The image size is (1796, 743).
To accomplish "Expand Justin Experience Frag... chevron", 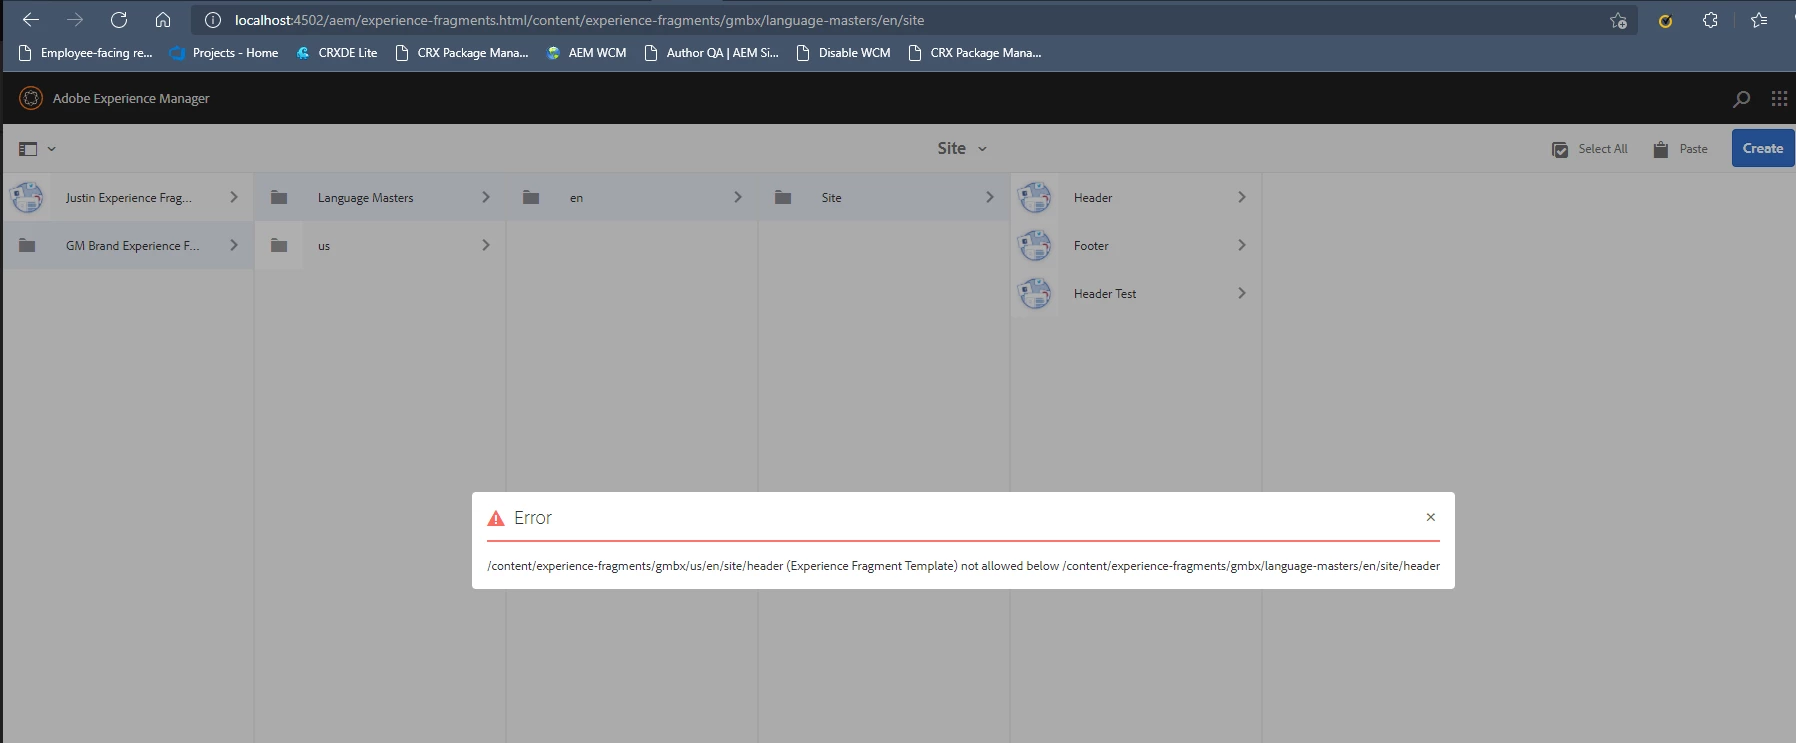I will pyautogui.click(x=234, y=197).
